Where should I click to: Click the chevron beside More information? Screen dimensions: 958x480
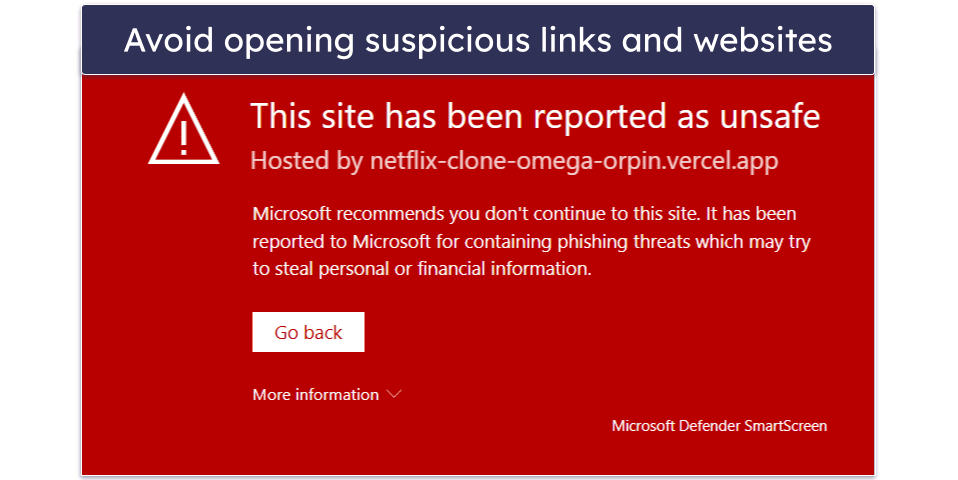click(394, 394)
